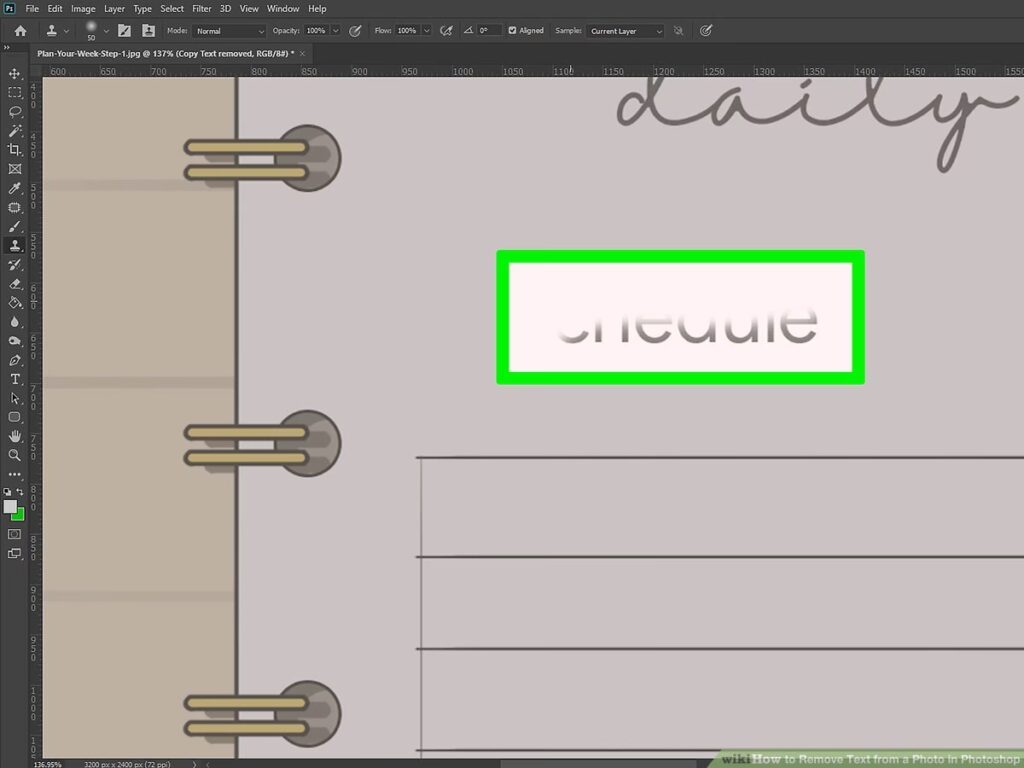Viewport: 1024px width, 768px height.
Task: Close the Plan-Your-Week-Step-1.jpg document tab
Action: click(x=302, y=53)
